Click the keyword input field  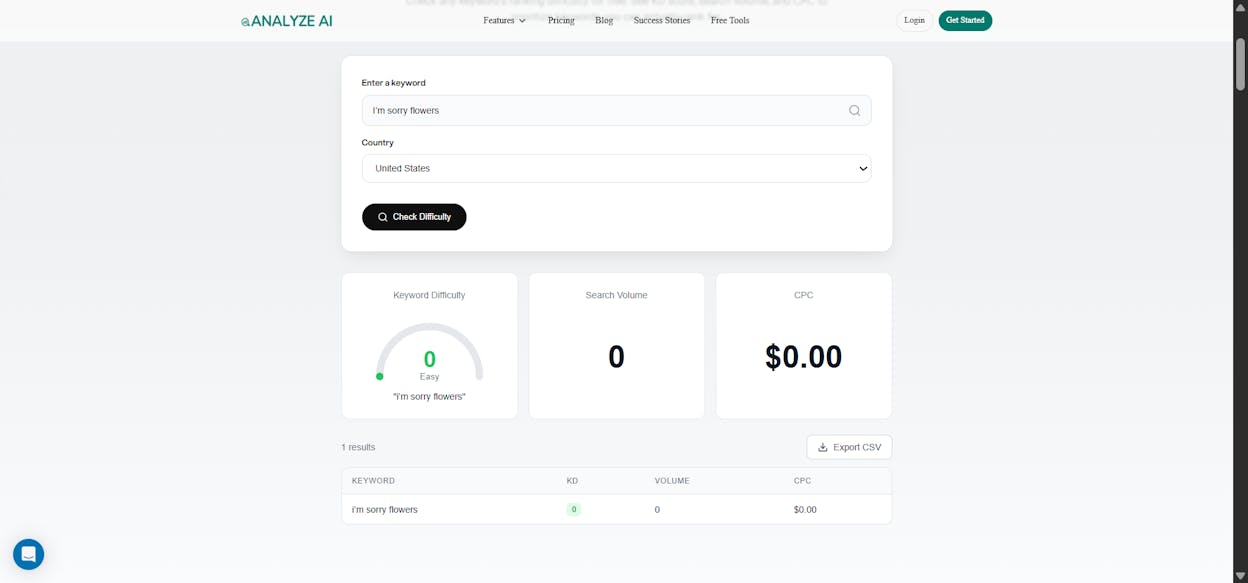[x=616, y=110]
